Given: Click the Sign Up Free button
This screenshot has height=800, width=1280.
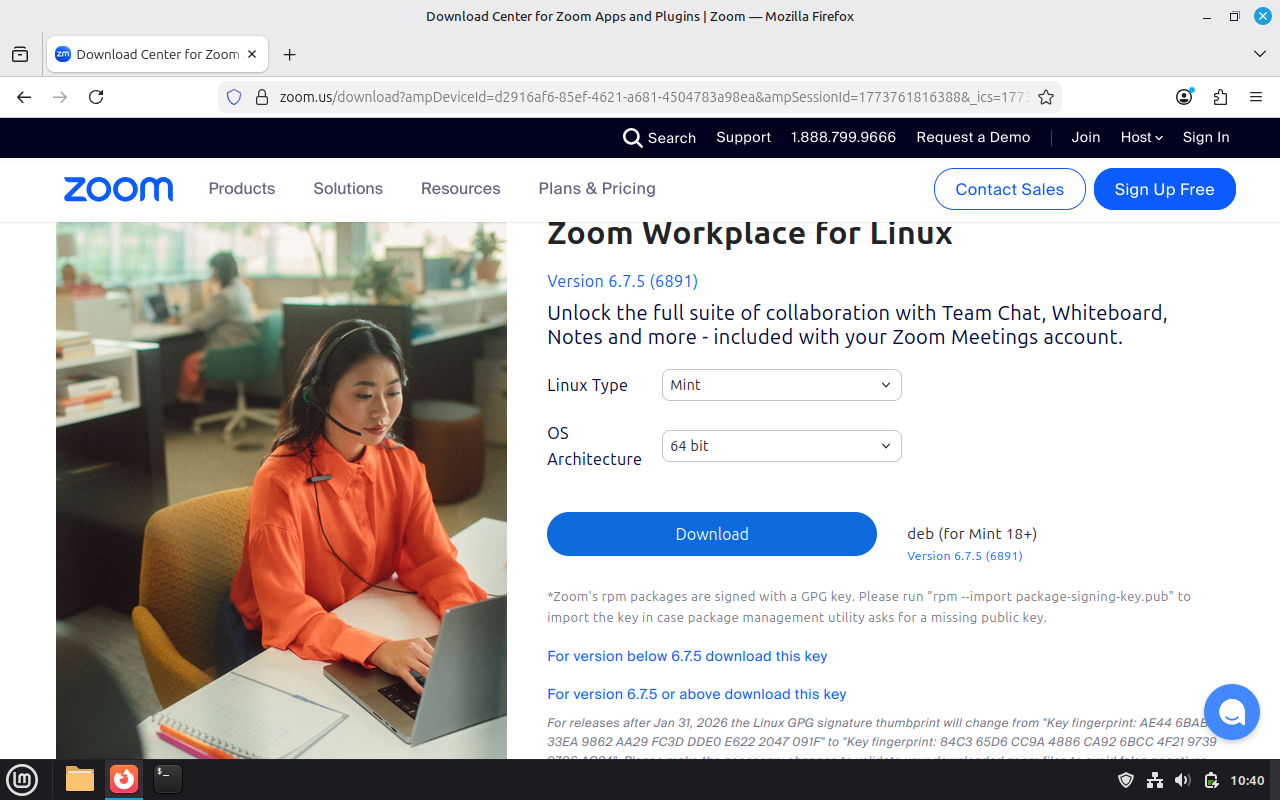Looking at the screenshot, I should pos(1164,189).
